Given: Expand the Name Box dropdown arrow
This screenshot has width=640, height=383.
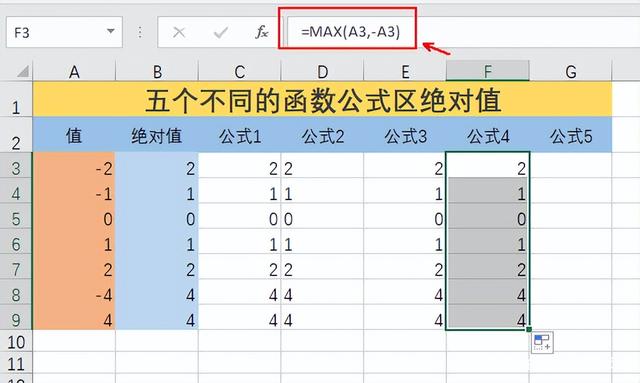Looking at the screenshot, I should [110, 31].
